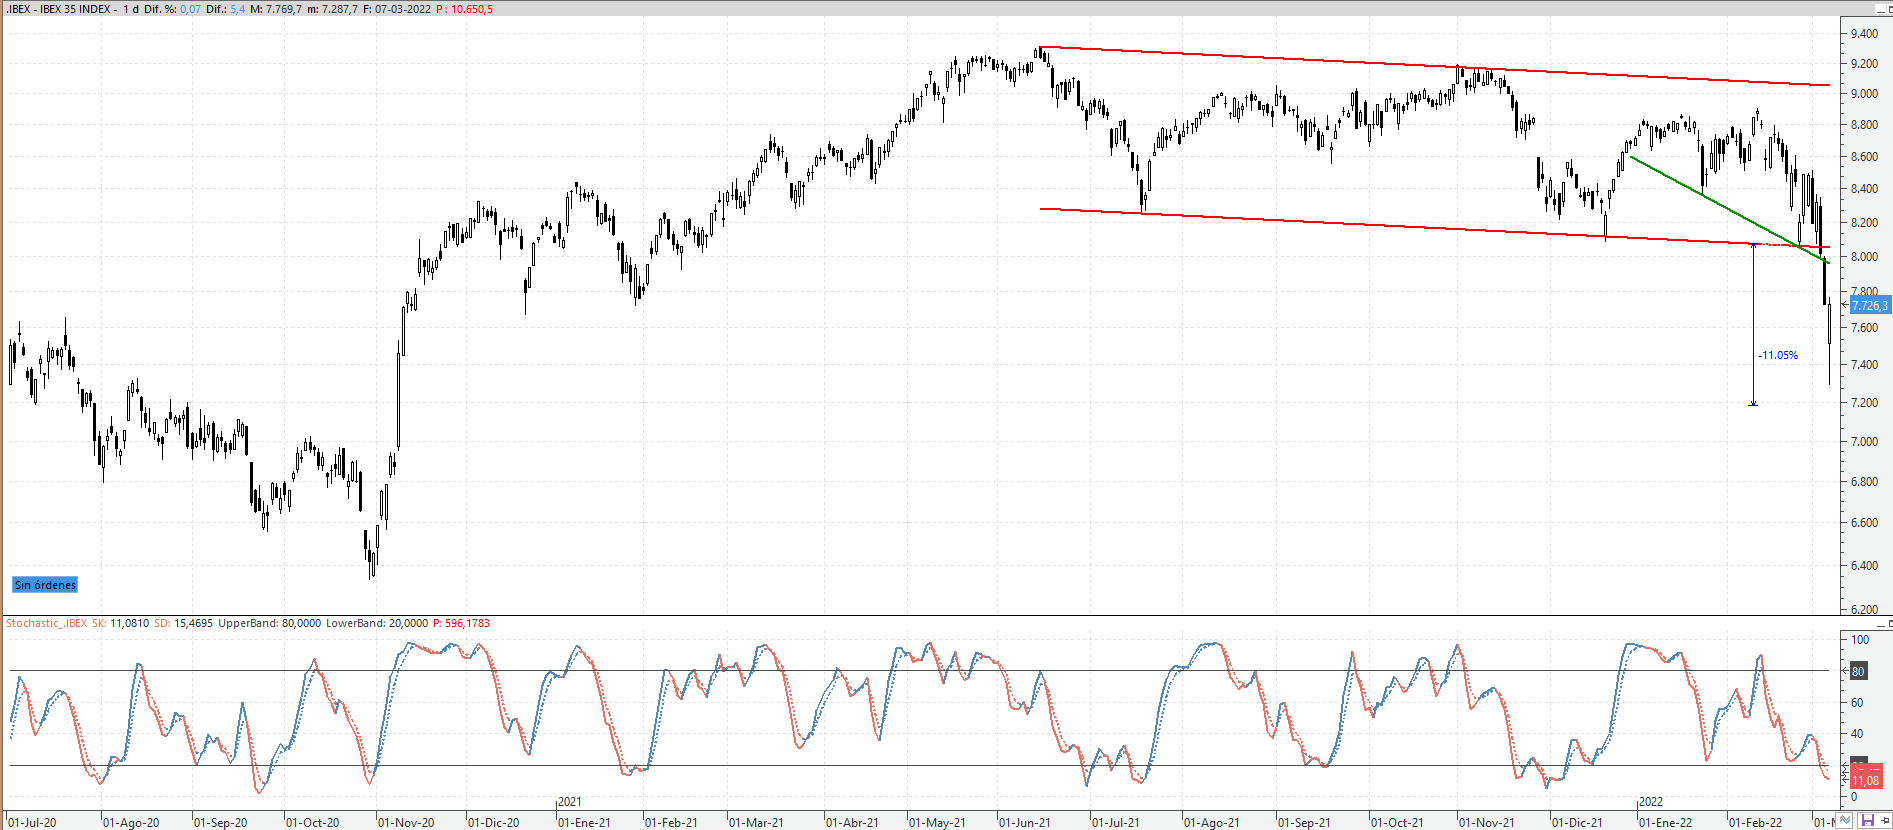Click the 'F: 07-03-2022' date in the title
The height and width of the screenshot is (830, 1893).
point(397,9)
